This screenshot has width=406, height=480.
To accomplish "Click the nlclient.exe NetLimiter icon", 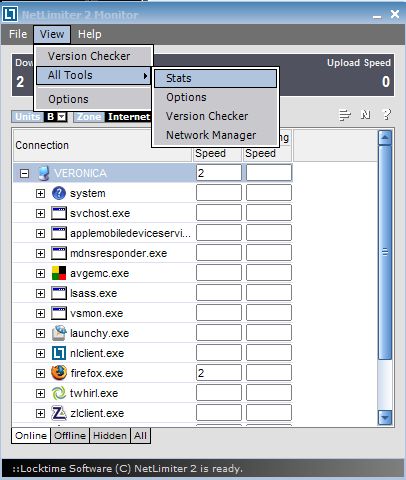I will [x=59, y=353].
